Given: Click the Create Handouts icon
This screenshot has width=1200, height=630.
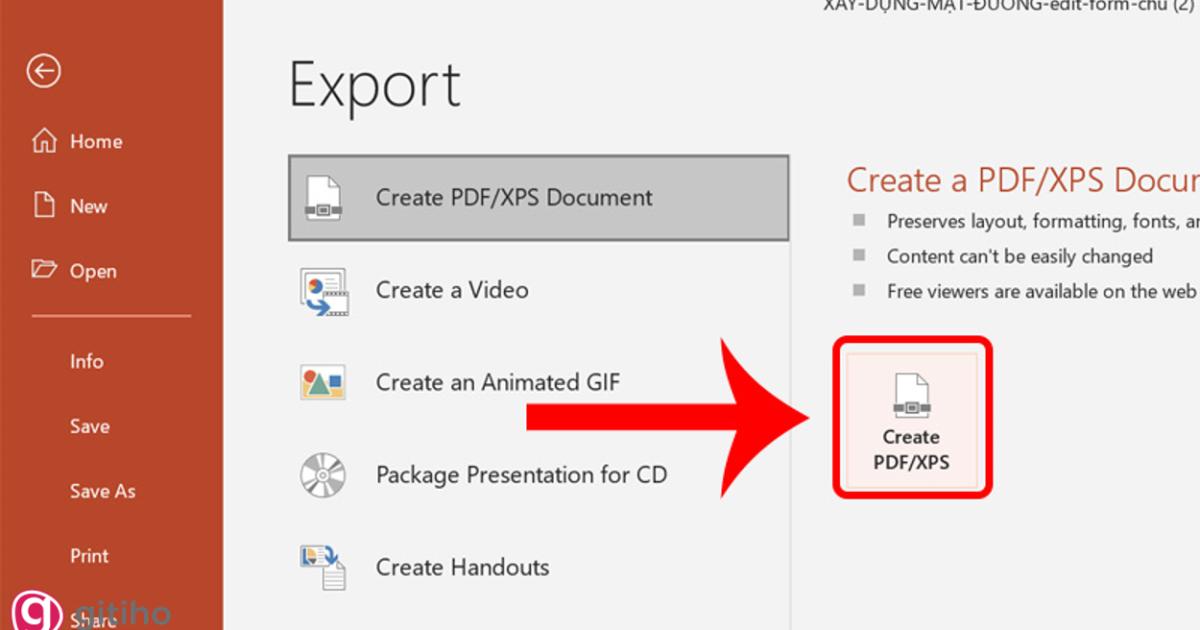Looking at the screenshot, I should (322, 566).
